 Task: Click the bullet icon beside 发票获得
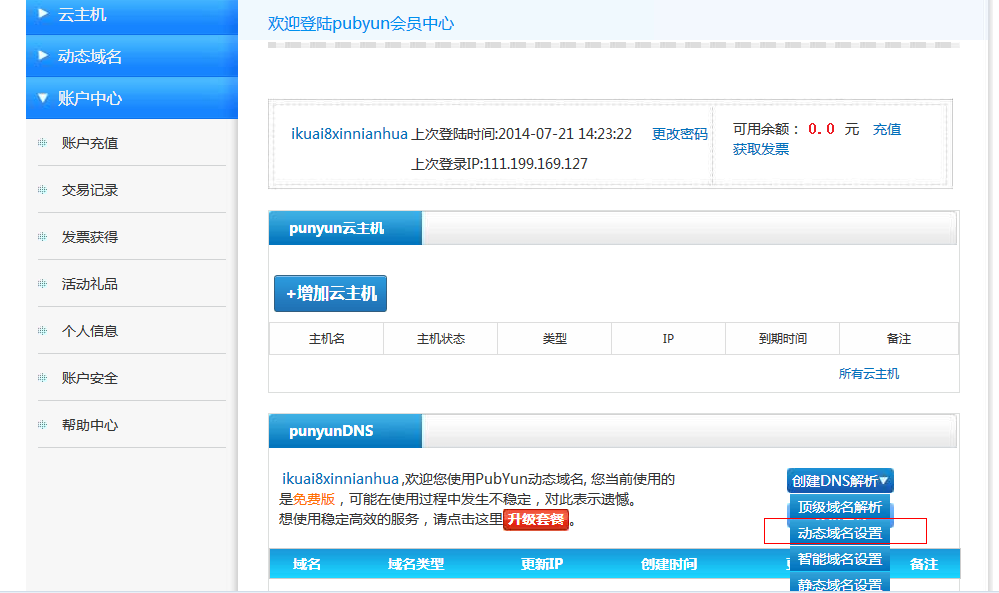click(43, 237)
